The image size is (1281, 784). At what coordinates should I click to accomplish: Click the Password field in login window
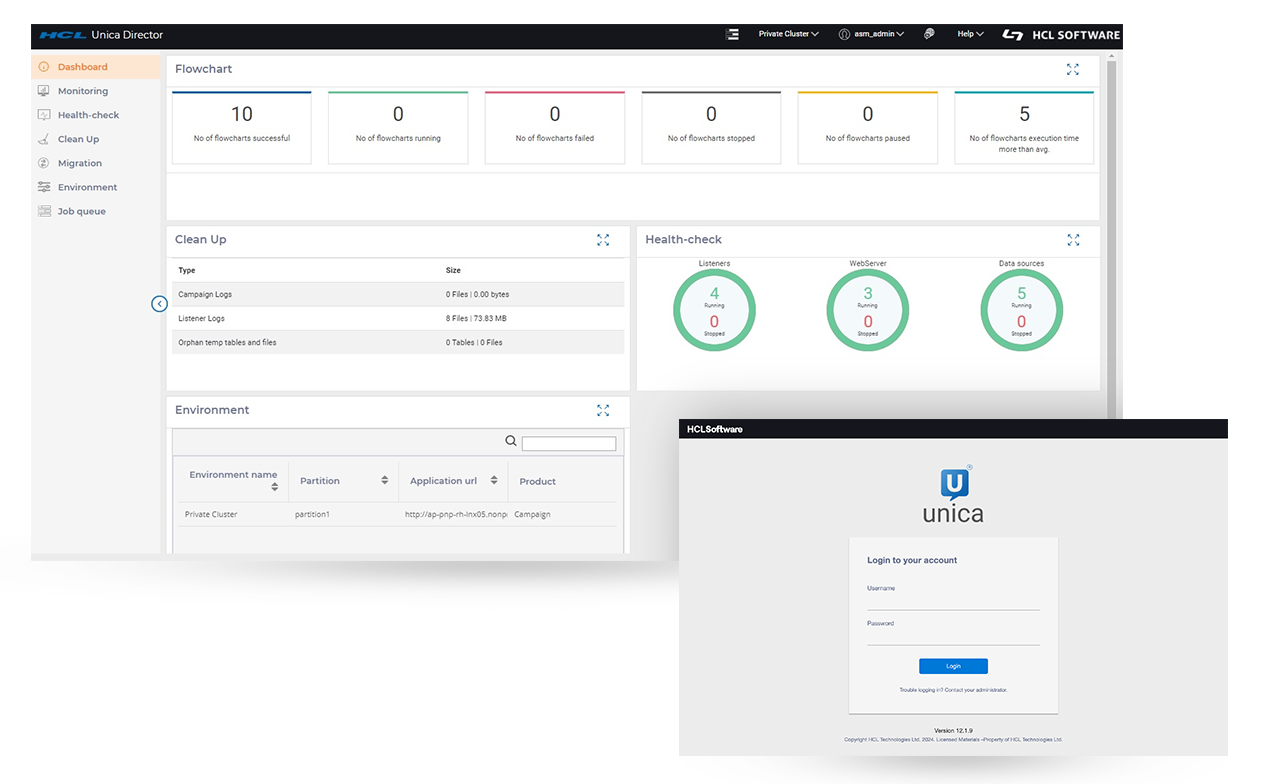point(953,637)
